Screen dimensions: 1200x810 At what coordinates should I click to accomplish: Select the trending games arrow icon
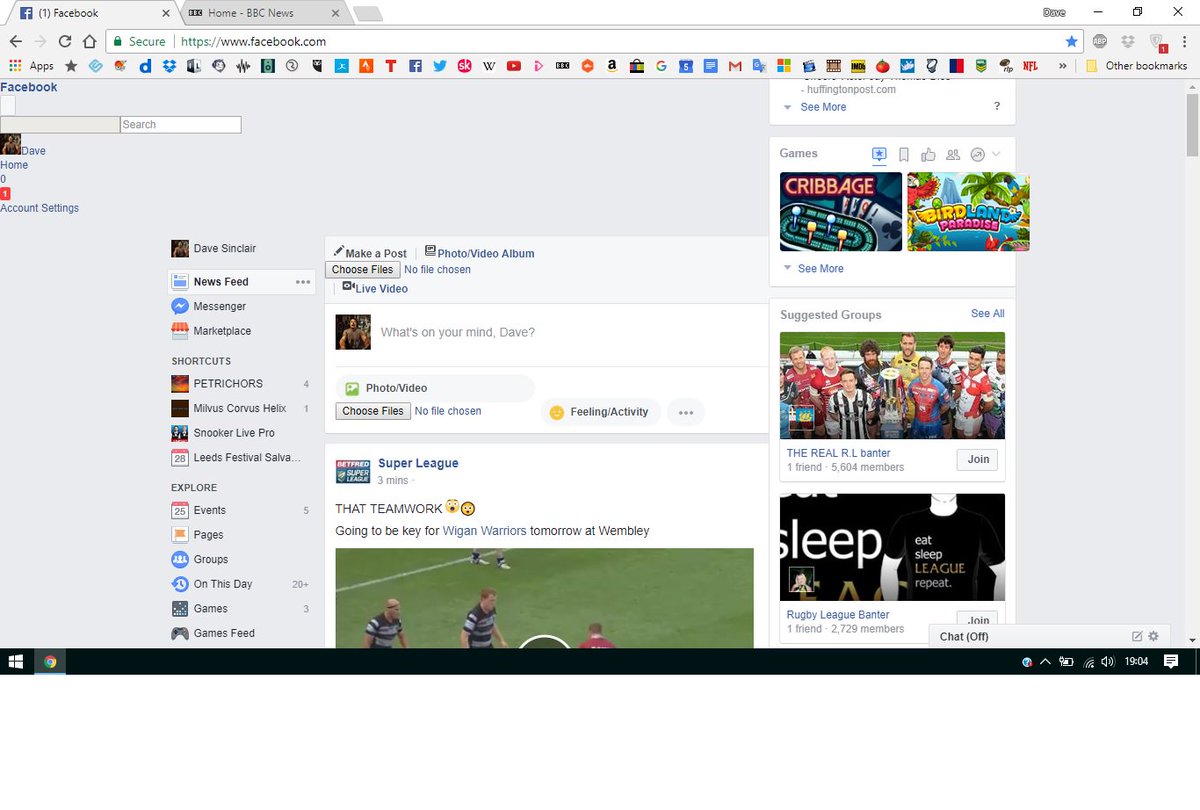[x=978, y=155]
